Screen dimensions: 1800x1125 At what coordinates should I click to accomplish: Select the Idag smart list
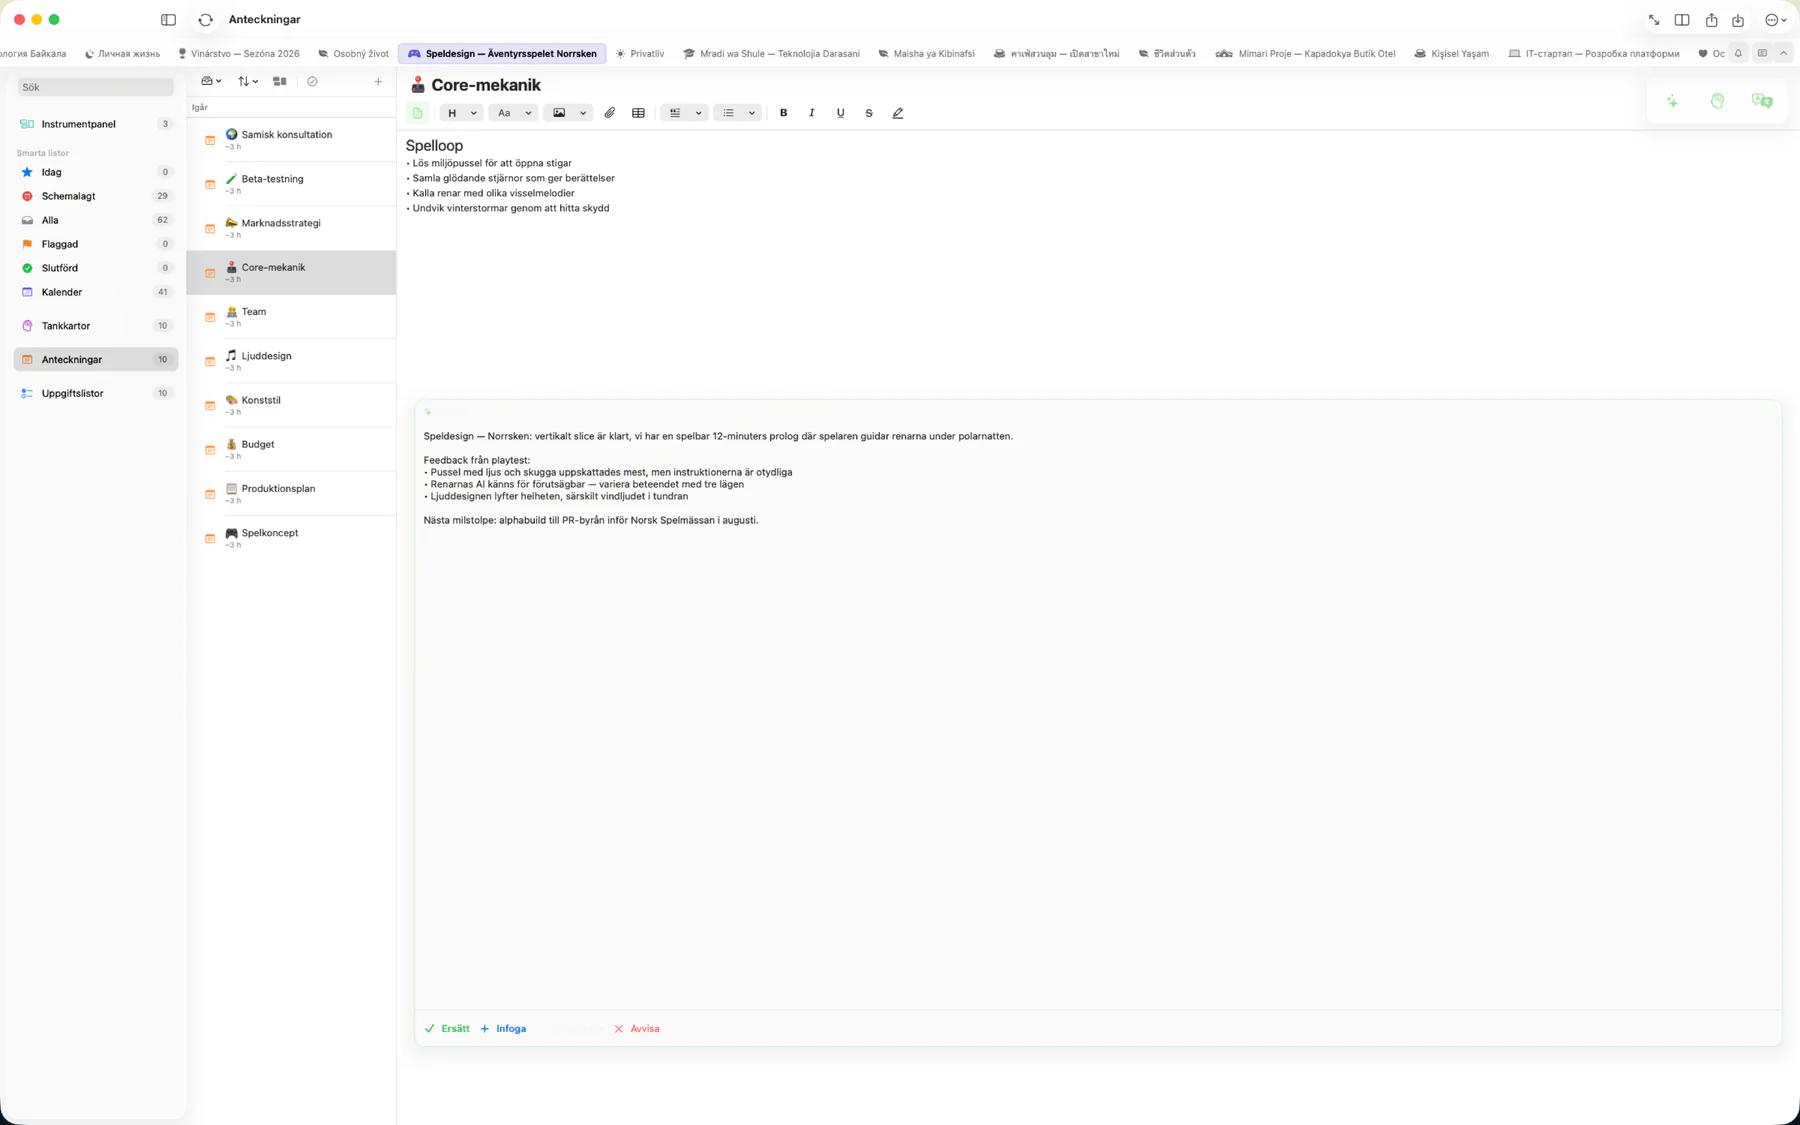coord(95,172)
